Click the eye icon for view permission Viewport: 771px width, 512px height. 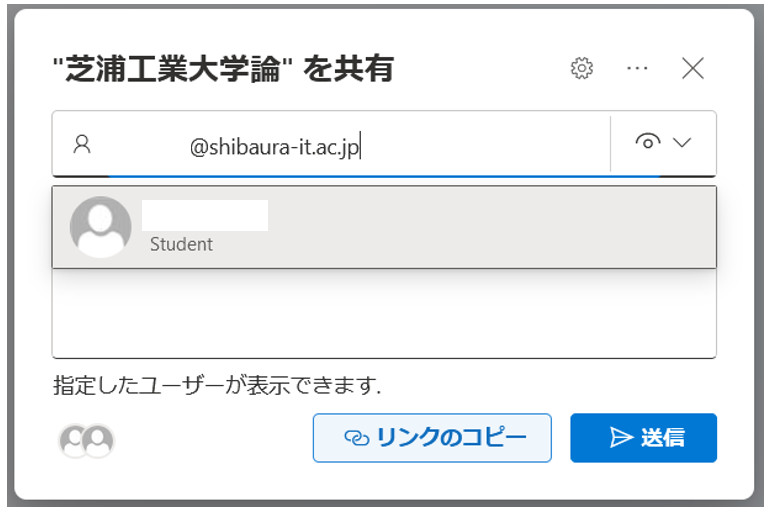click(648, 142)
